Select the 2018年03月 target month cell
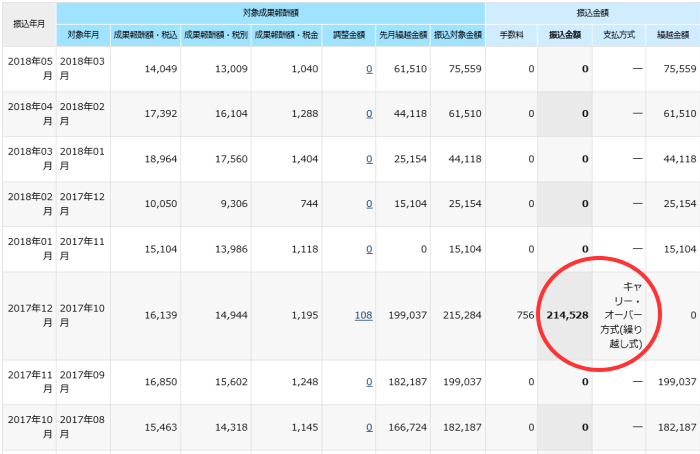The width and height of the screenshot is (700, 454). point(83,69)
